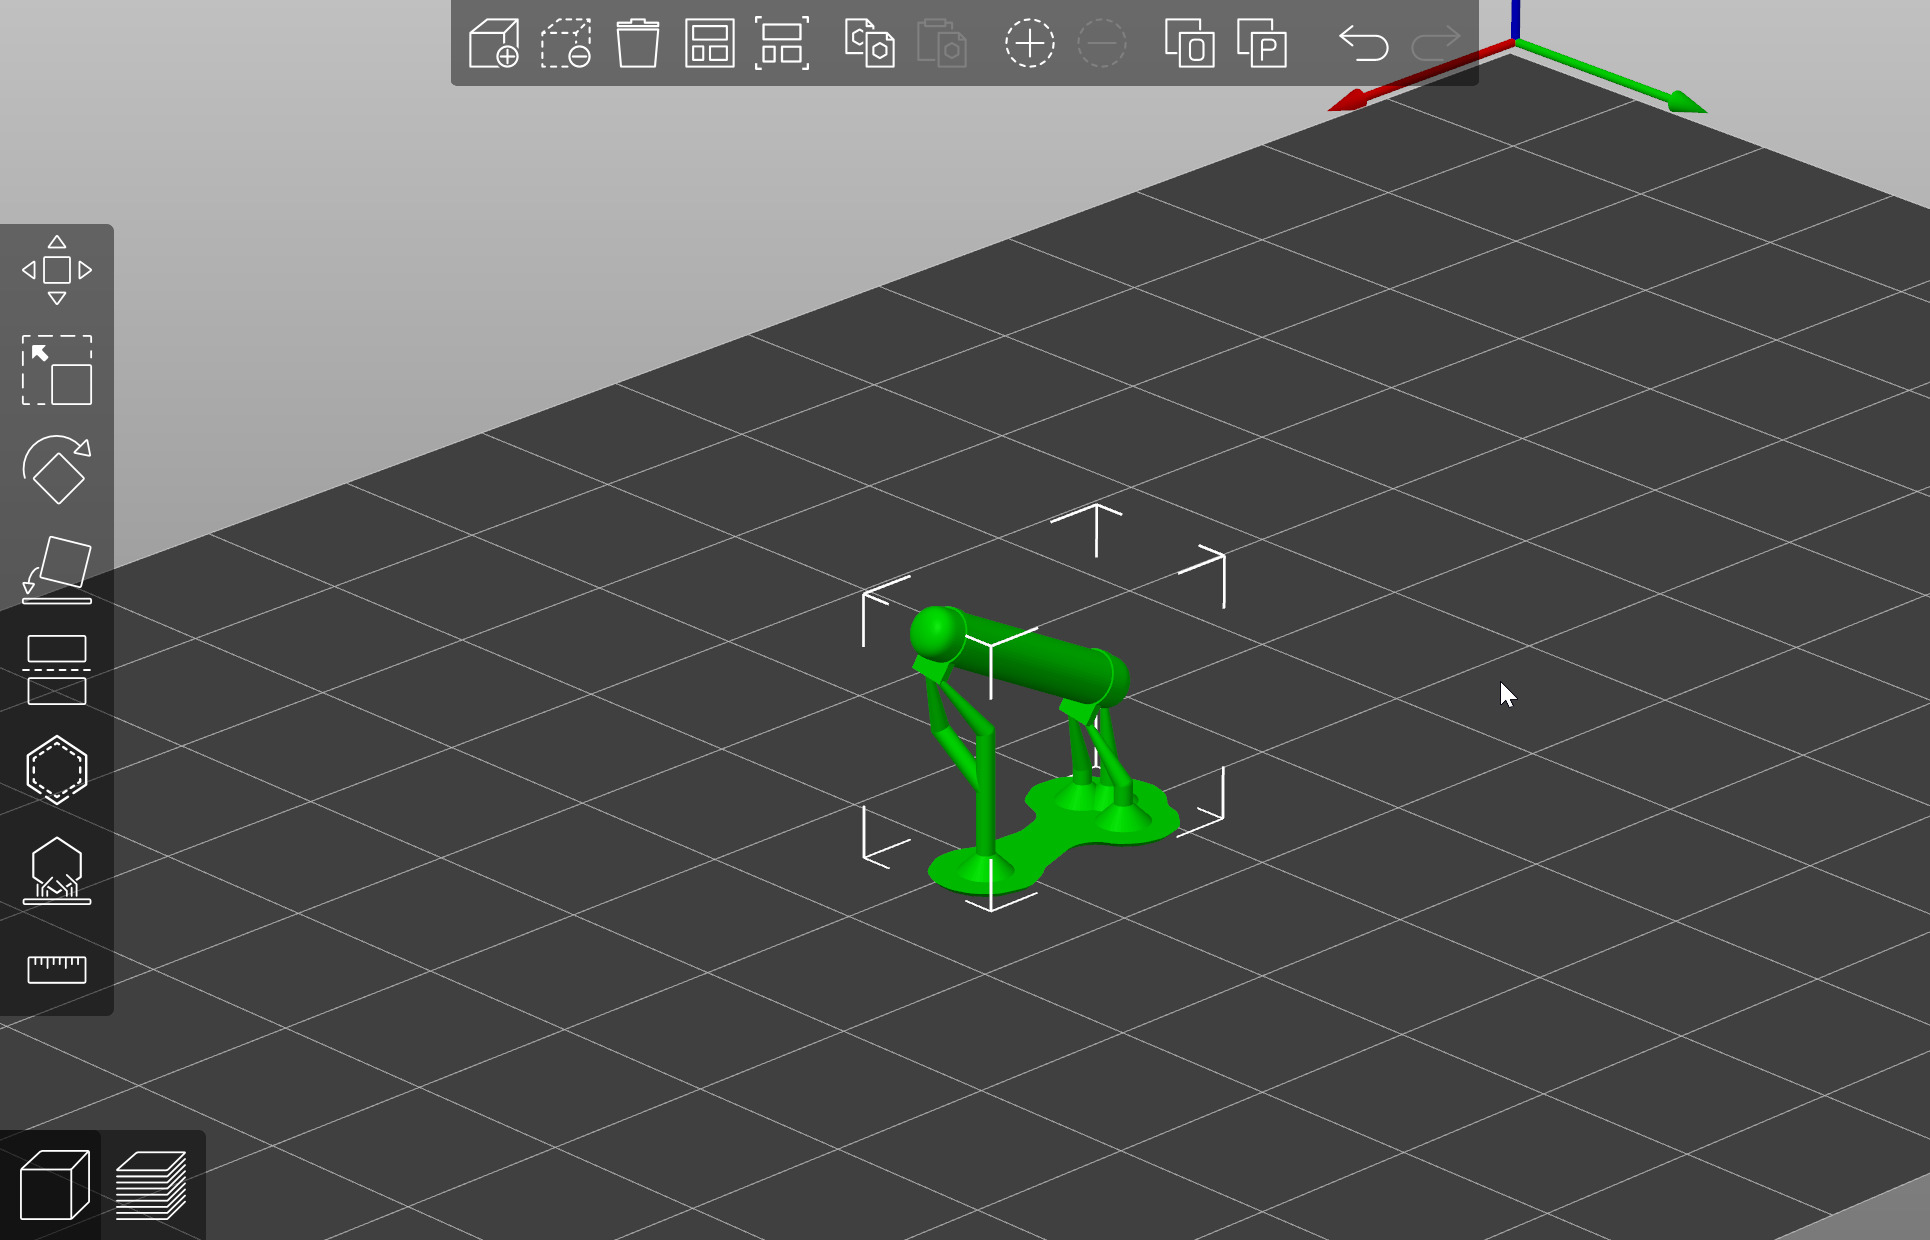Select the Move gizmo tool
The width and height of the screenshot is (1930, 1240).
tap(57, 270)
